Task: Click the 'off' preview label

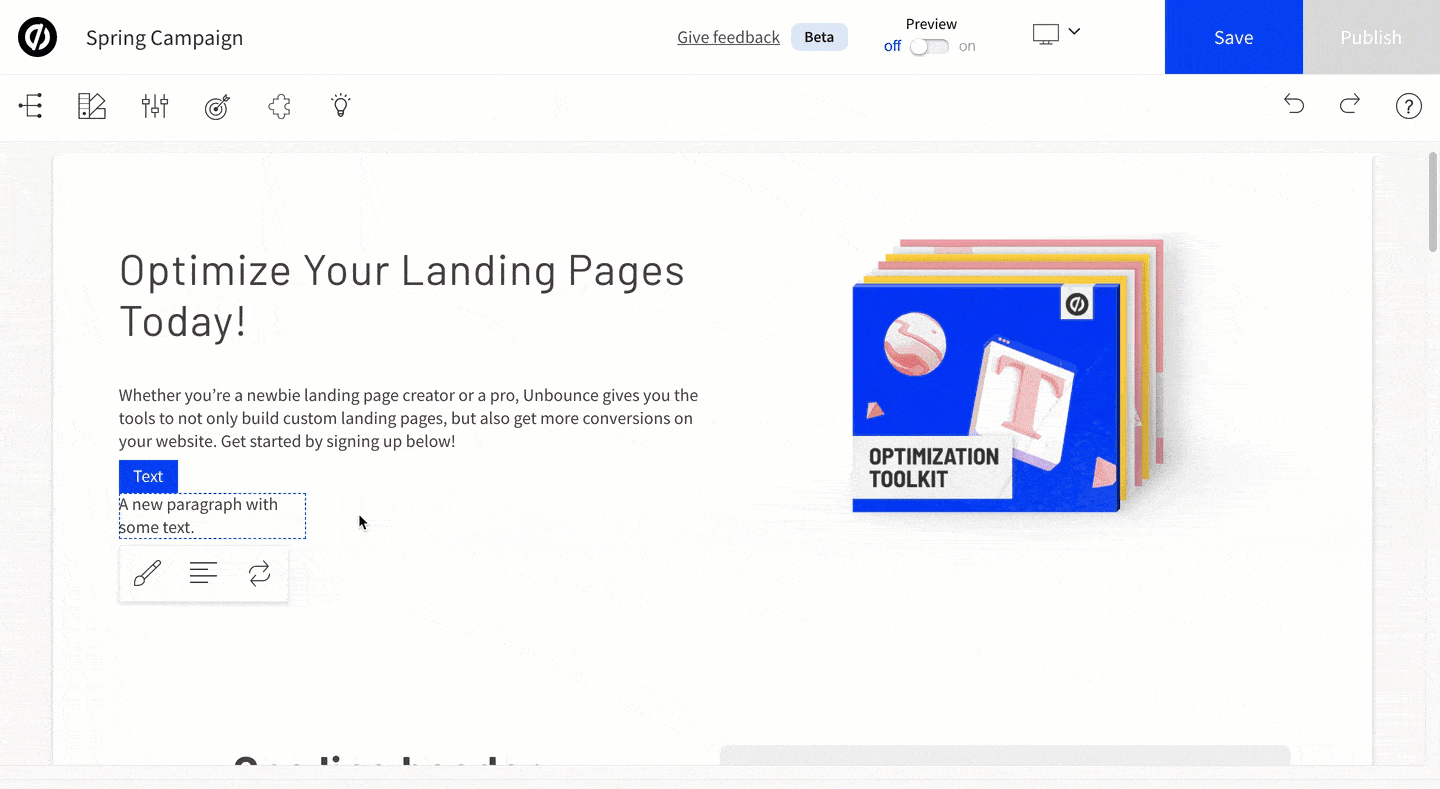Action: tap(892, 46)
